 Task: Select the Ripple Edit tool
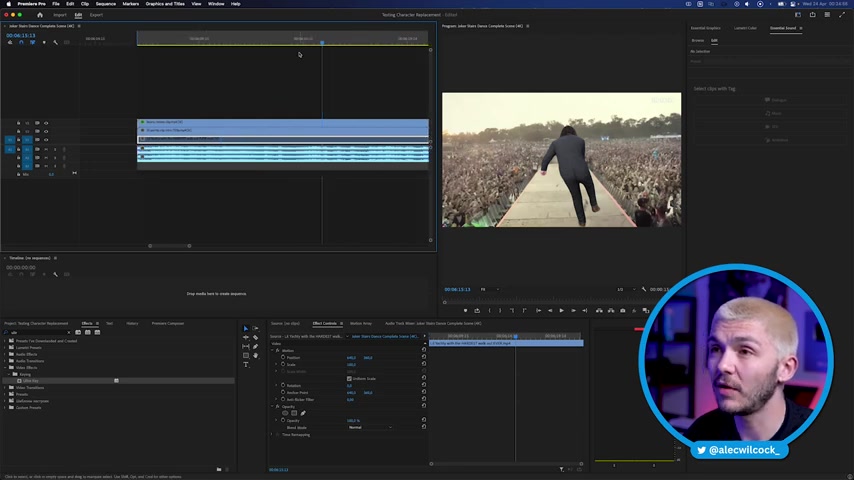(246, 337)
